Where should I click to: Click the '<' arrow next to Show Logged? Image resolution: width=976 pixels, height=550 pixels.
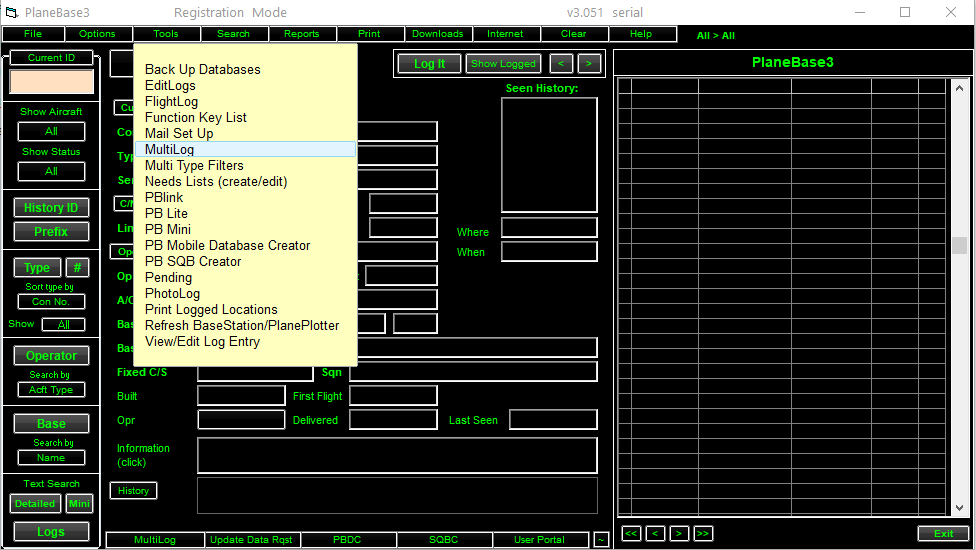coord(562,63)
